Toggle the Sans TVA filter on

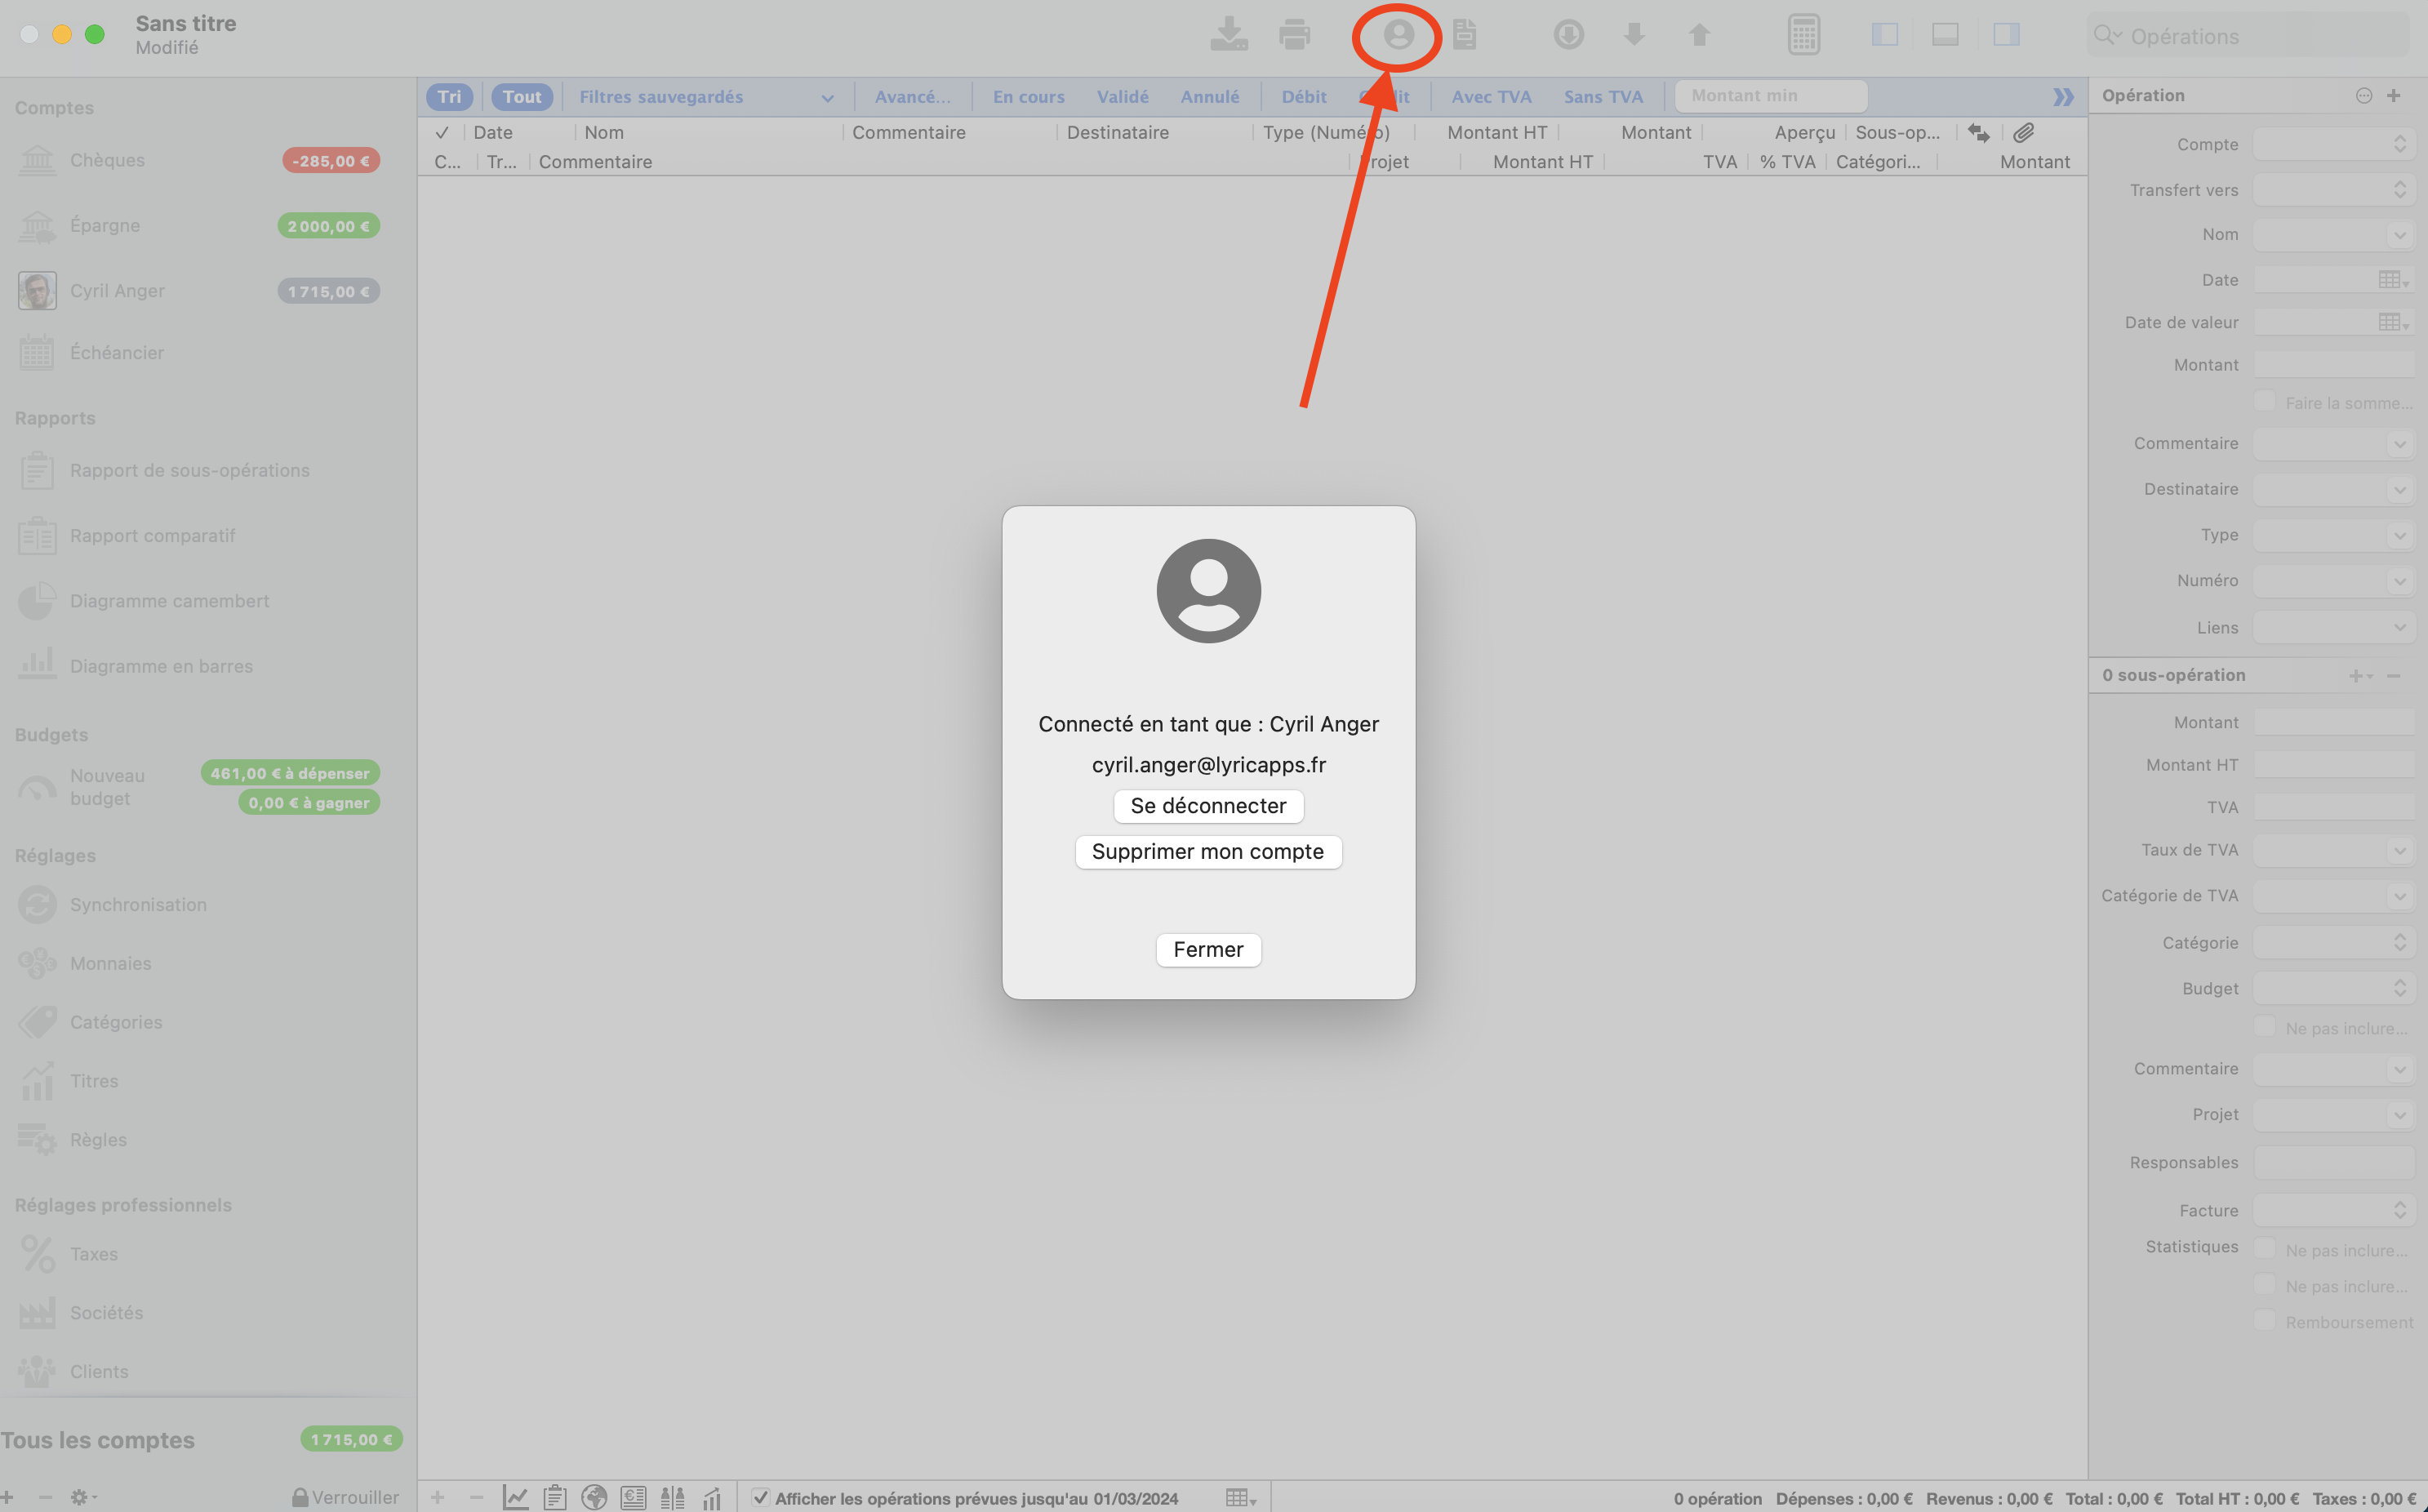[x=1601, y=94]
